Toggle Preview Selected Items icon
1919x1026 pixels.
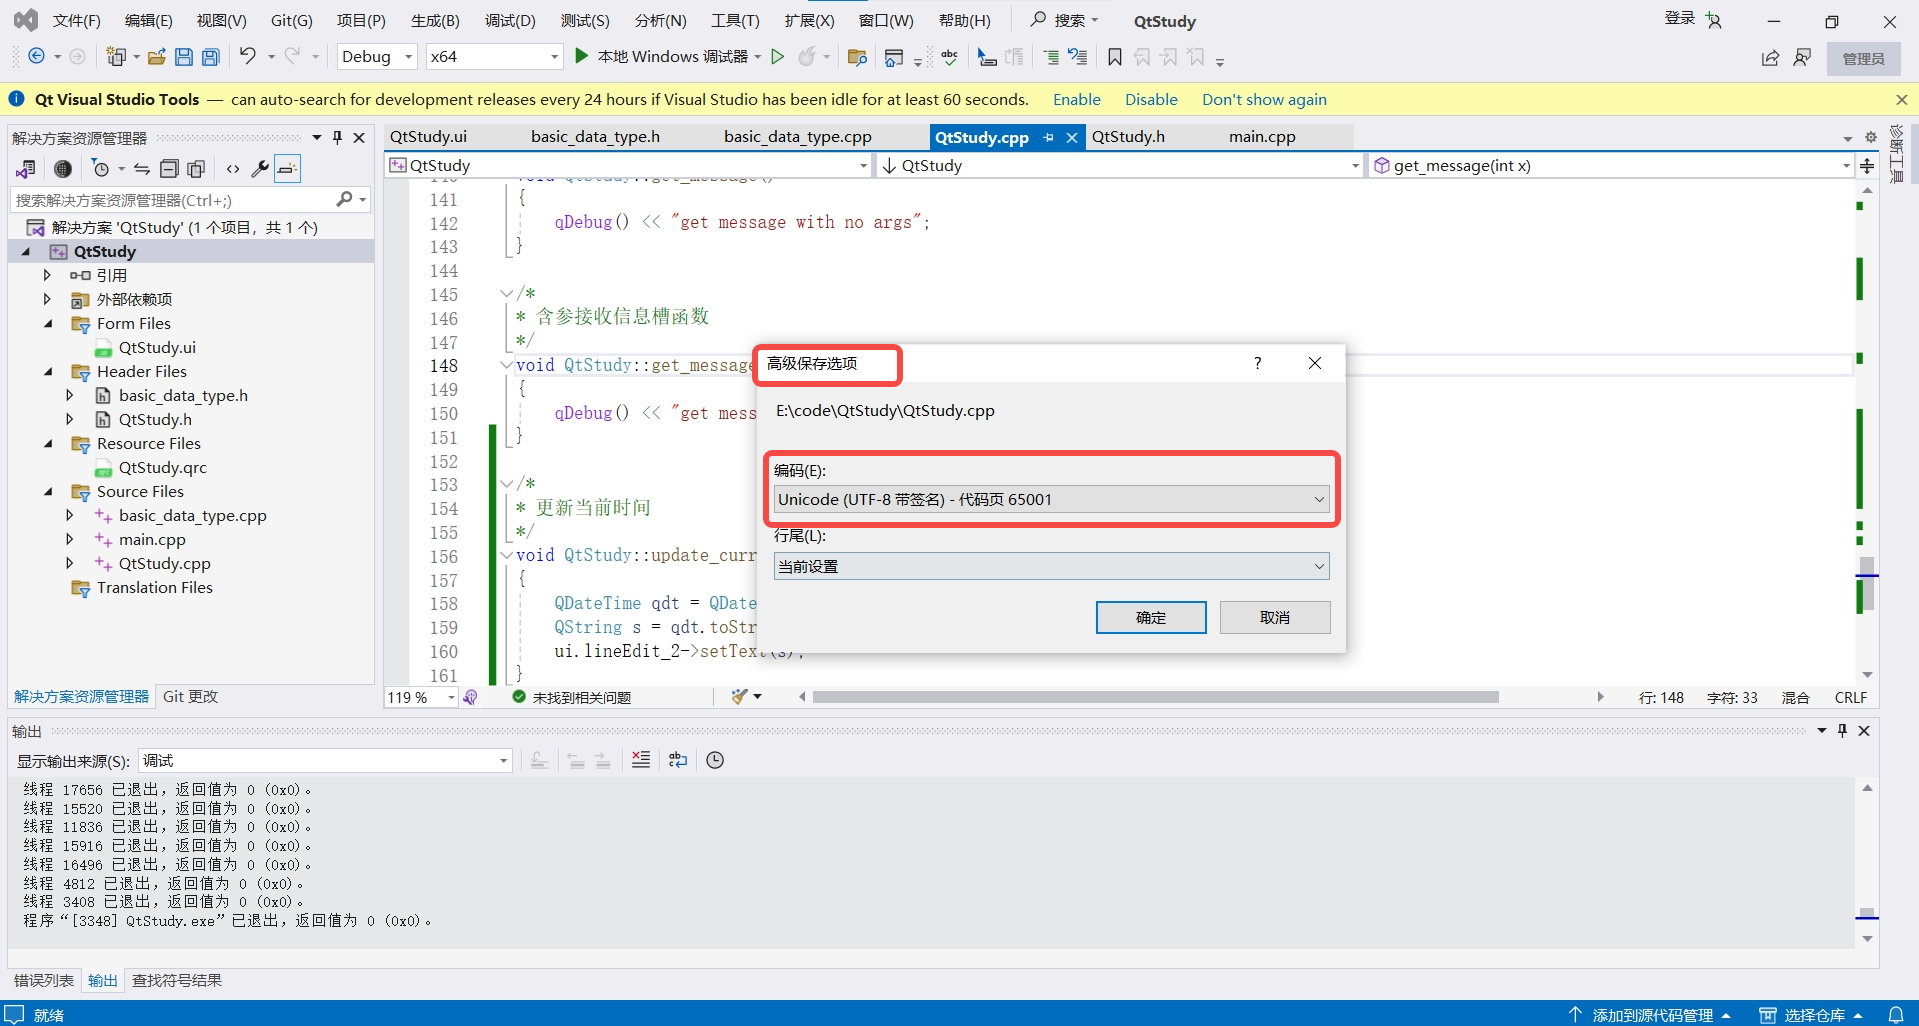[x=287, y=169]
